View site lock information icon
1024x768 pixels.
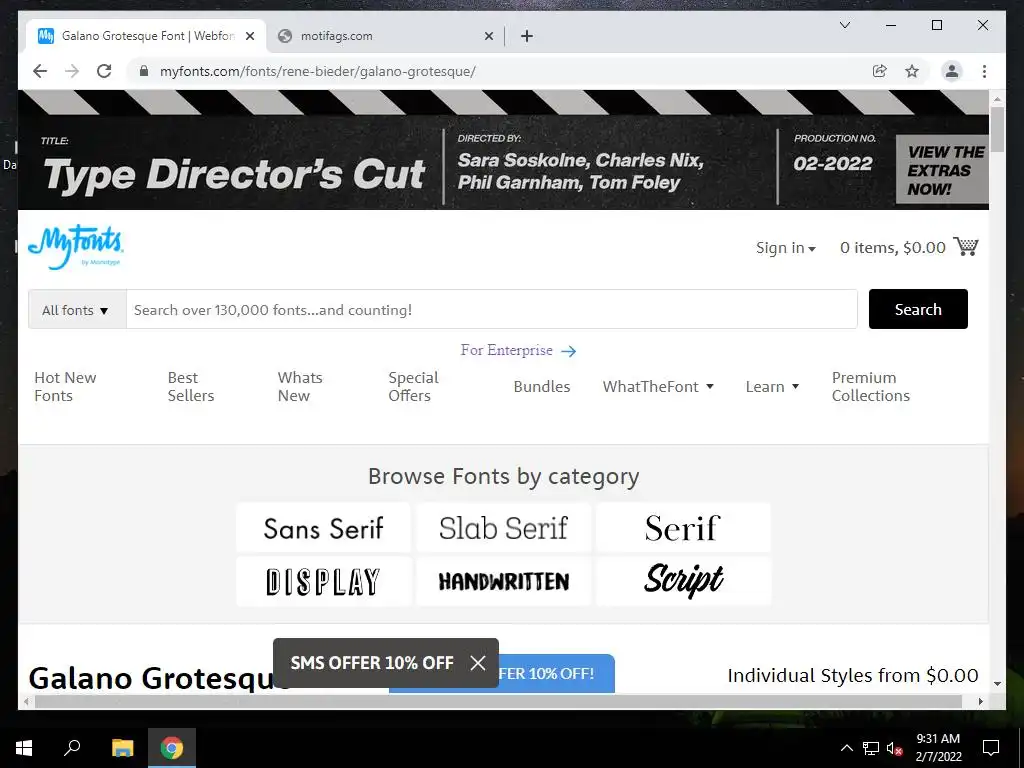tap(144, 71)
